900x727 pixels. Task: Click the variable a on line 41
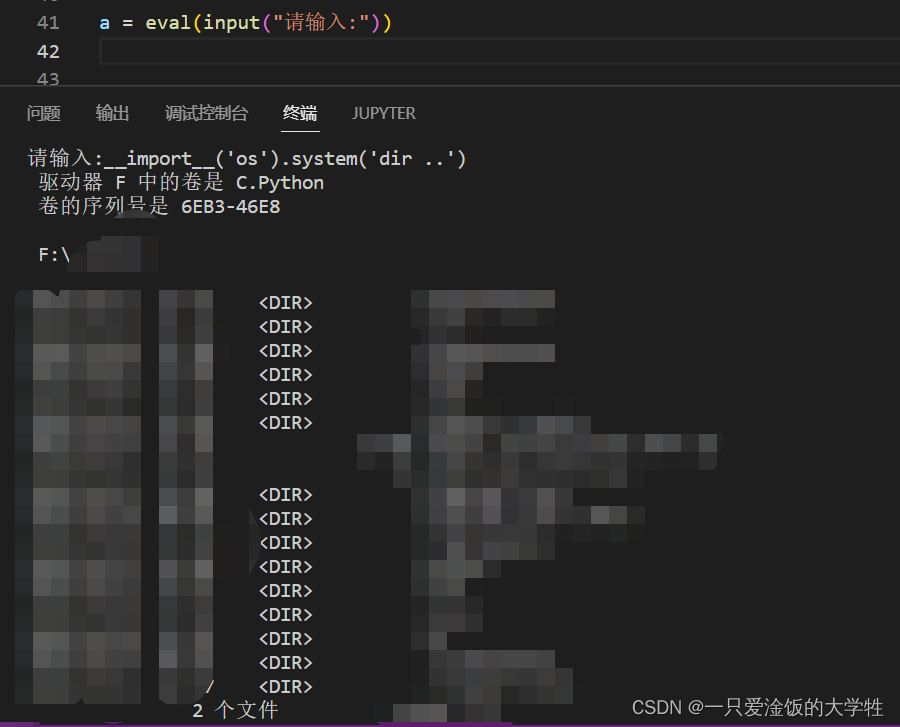(x=103, y=22)
